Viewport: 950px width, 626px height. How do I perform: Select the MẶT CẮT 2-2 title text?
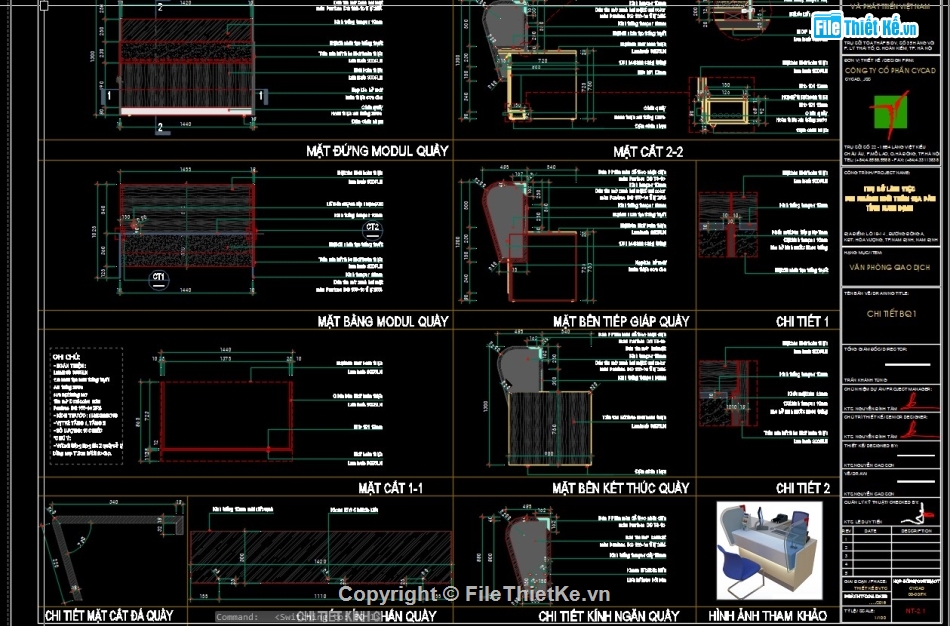648,151
